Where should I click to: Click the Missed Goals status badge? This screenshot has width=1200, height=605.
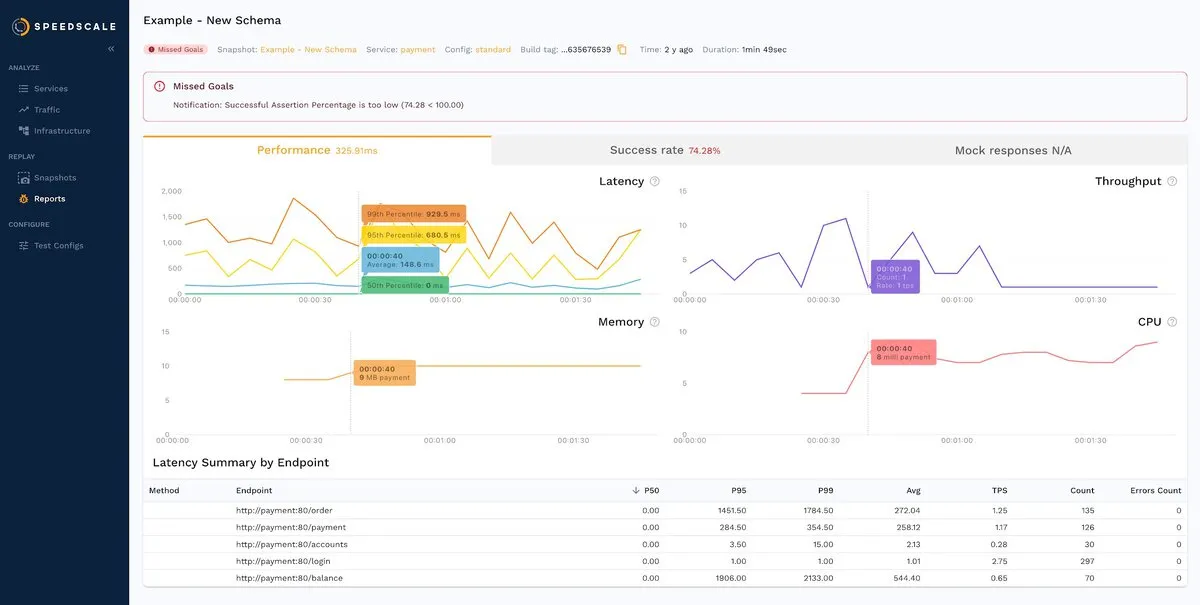click(176, 47)
